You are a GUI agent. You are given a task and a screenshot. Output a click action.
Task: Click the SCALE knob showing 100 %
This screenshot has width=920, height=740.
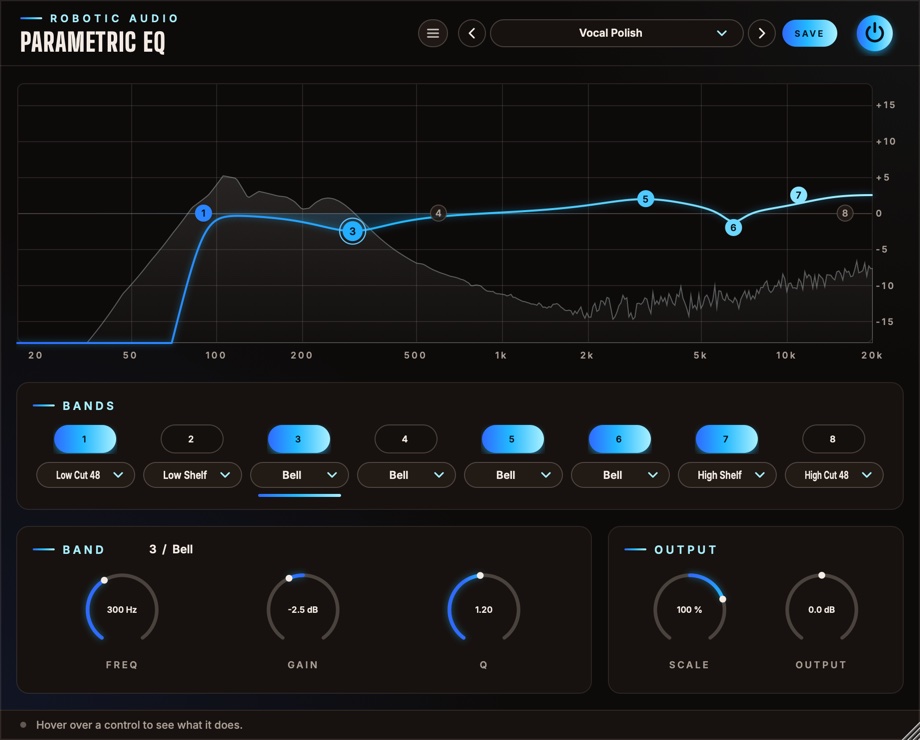coord(689,609)
